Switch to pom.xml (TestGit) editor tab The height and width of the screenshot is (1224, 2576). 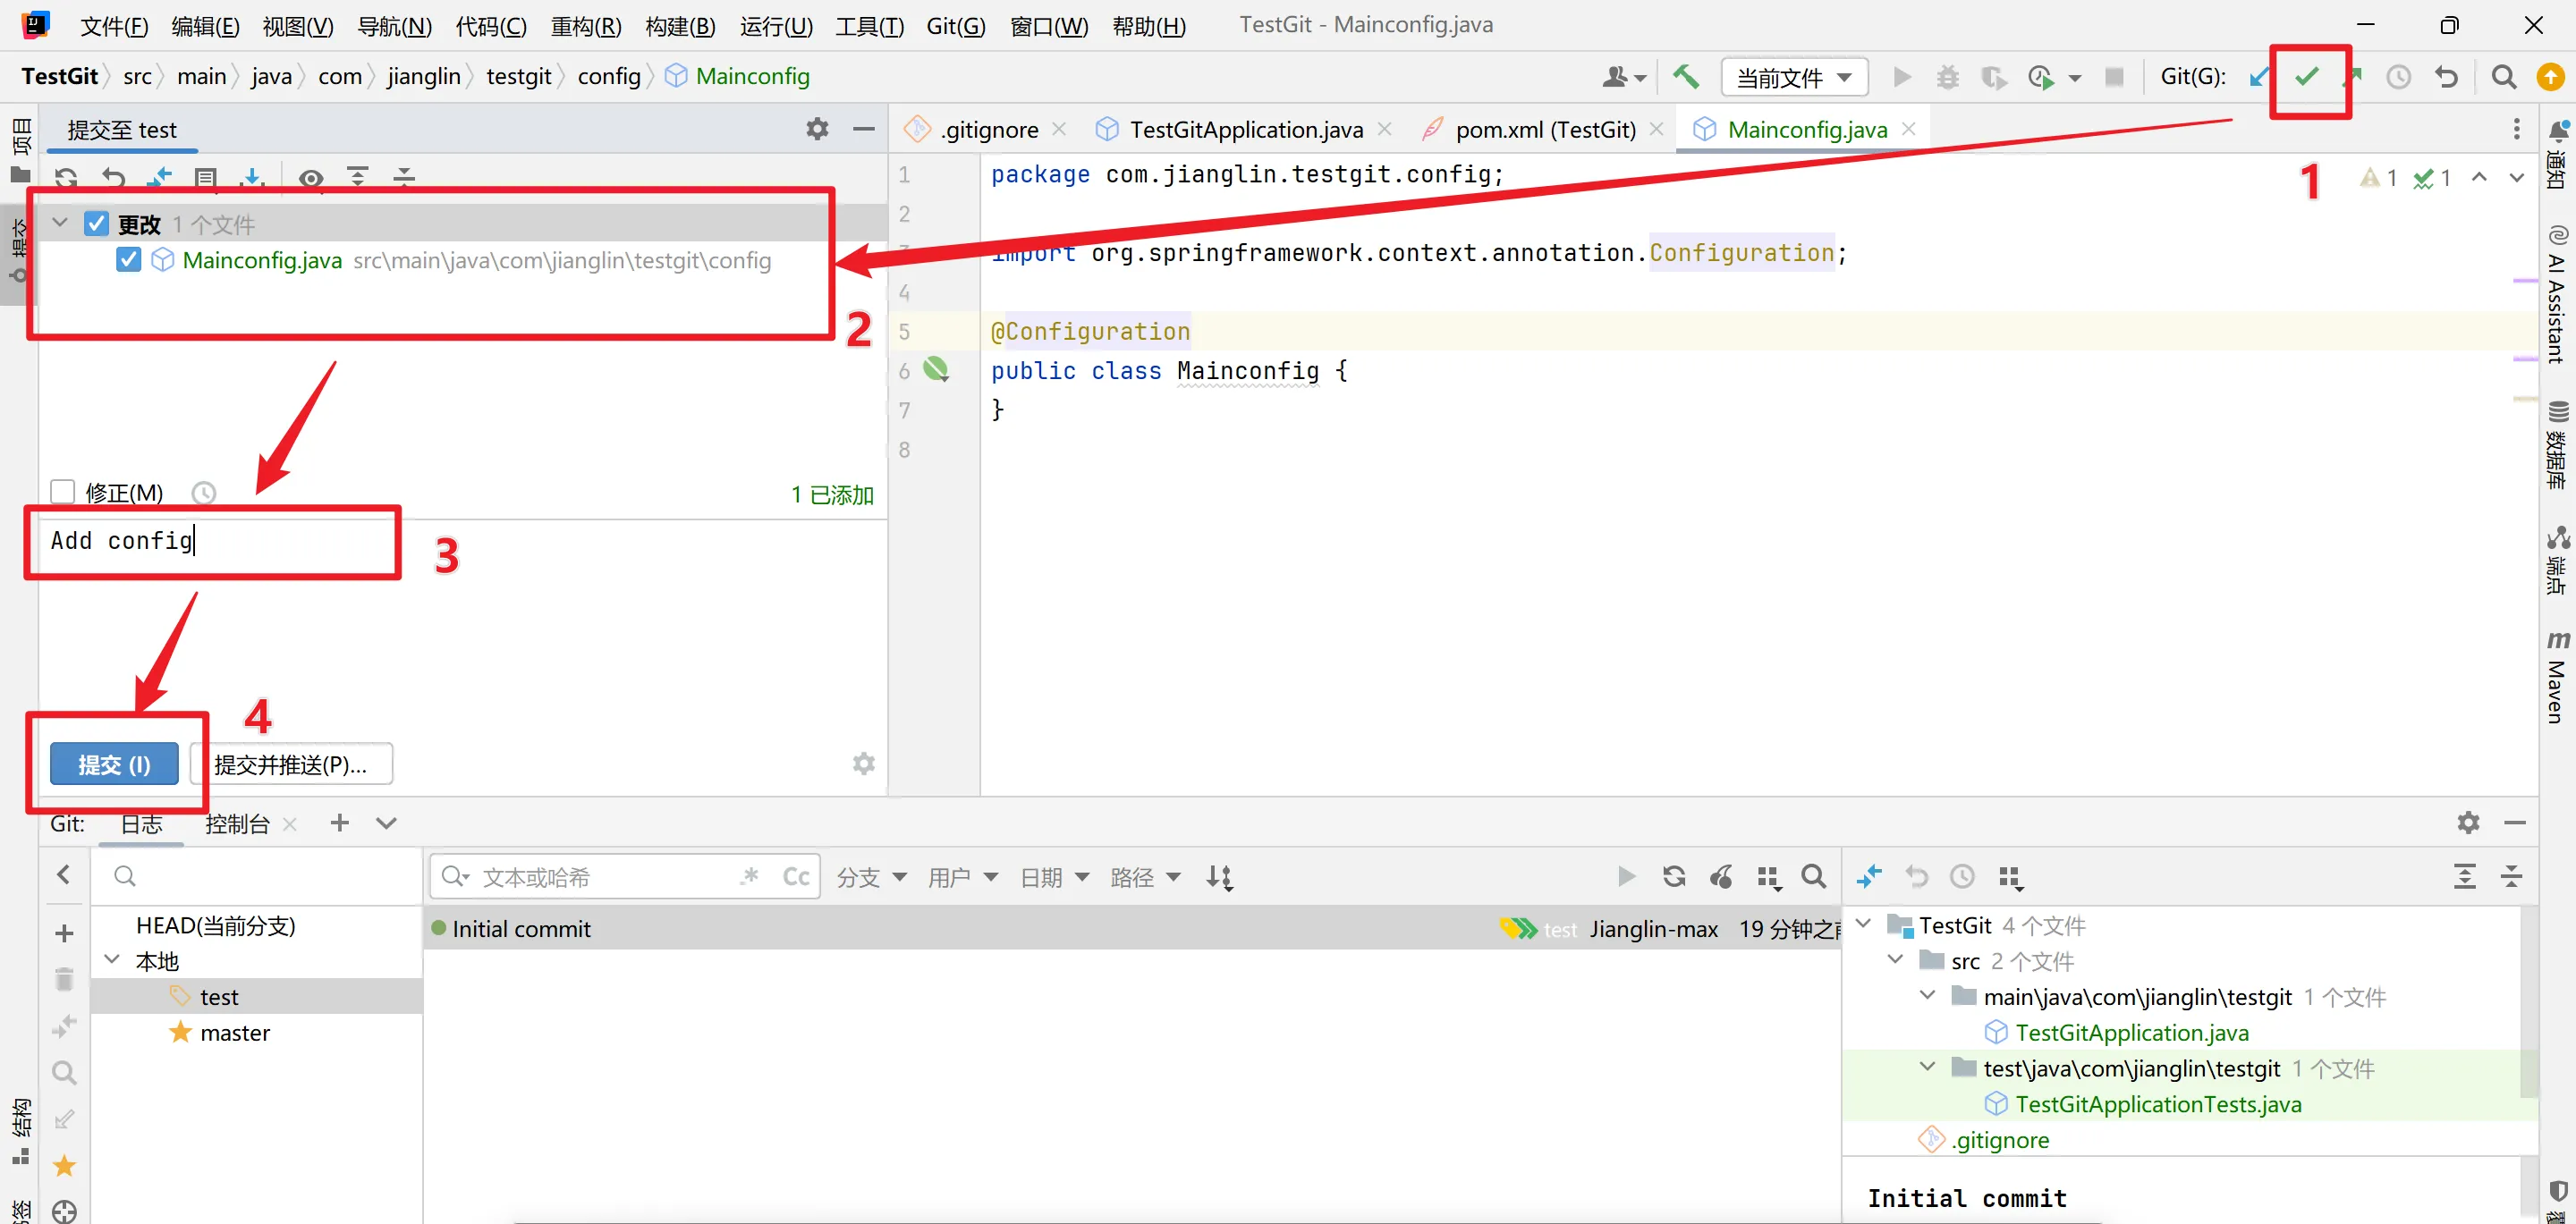pos(1544,130)
